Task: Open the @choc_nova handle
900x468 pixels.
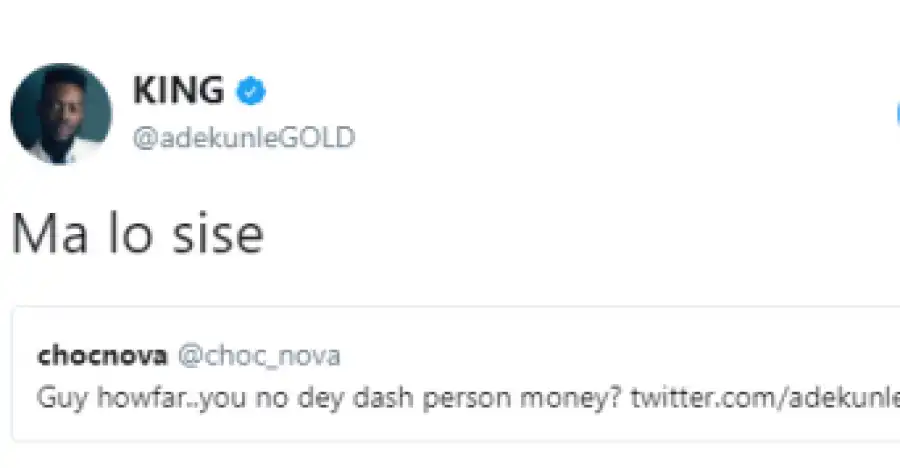Action: pos(259,356)
